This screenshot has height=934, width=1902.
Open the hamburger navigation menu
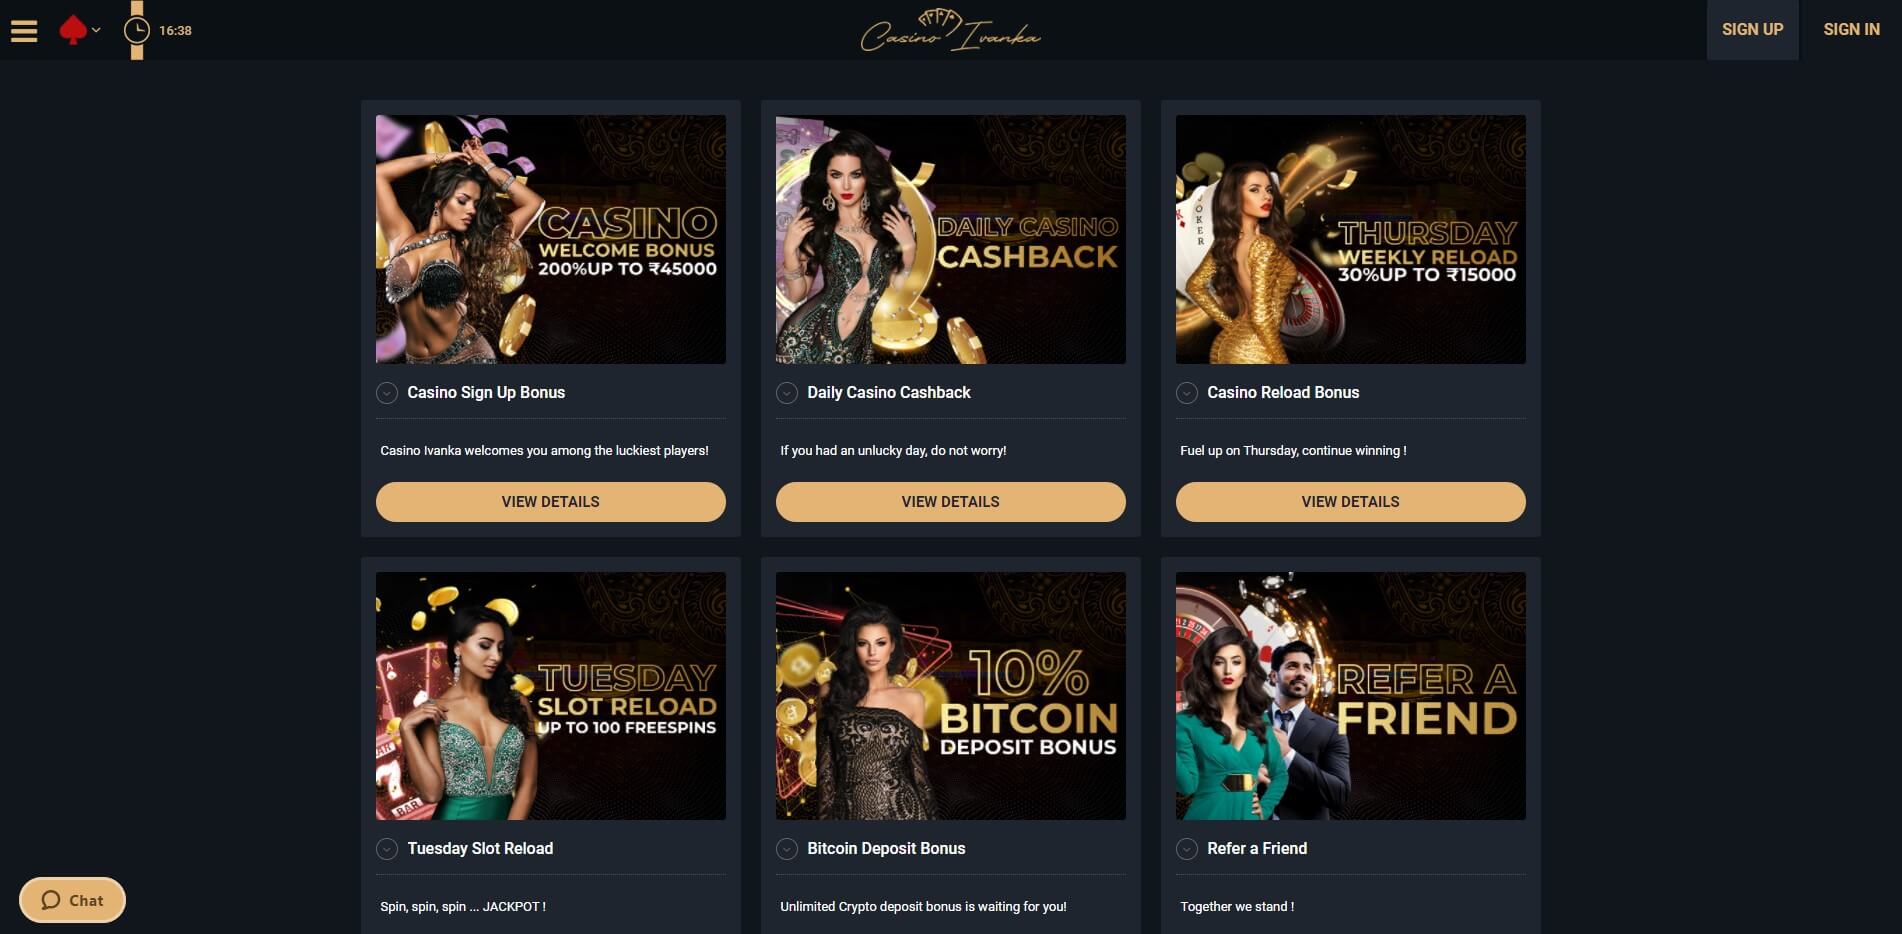tap(24, 30)
